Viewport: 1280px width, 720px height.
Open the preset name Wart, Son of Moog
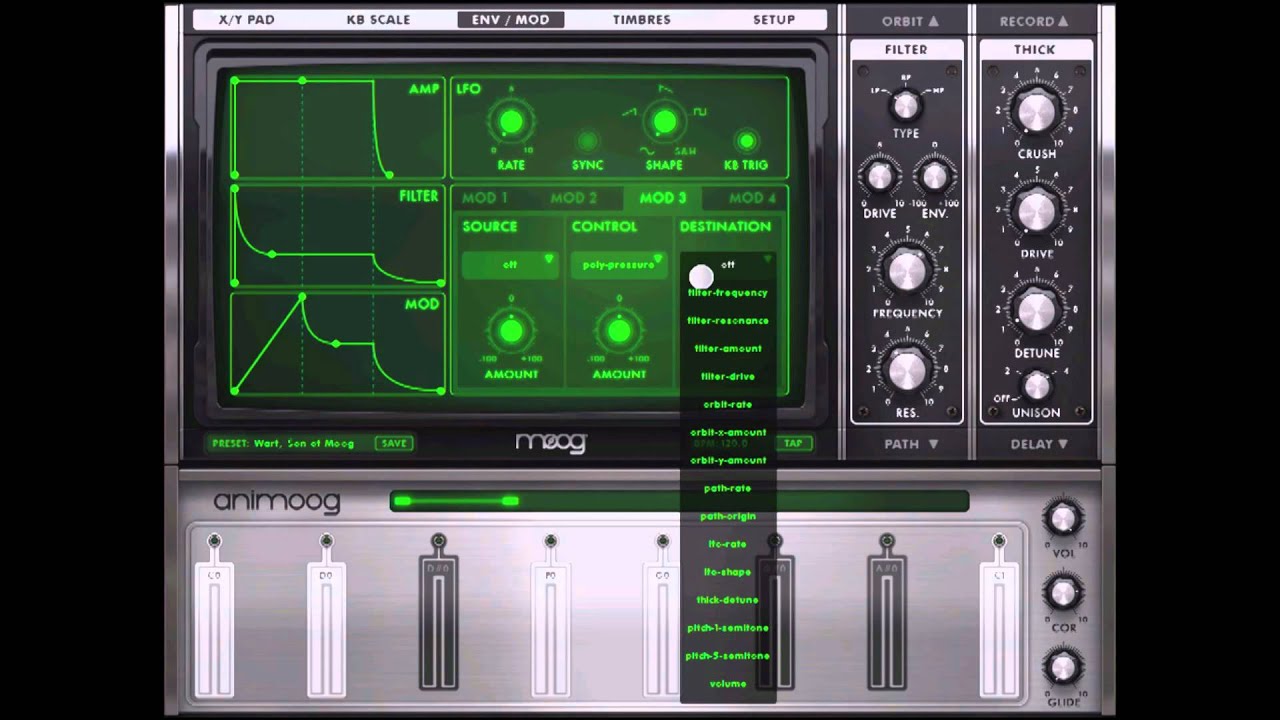tap(304, 443)
